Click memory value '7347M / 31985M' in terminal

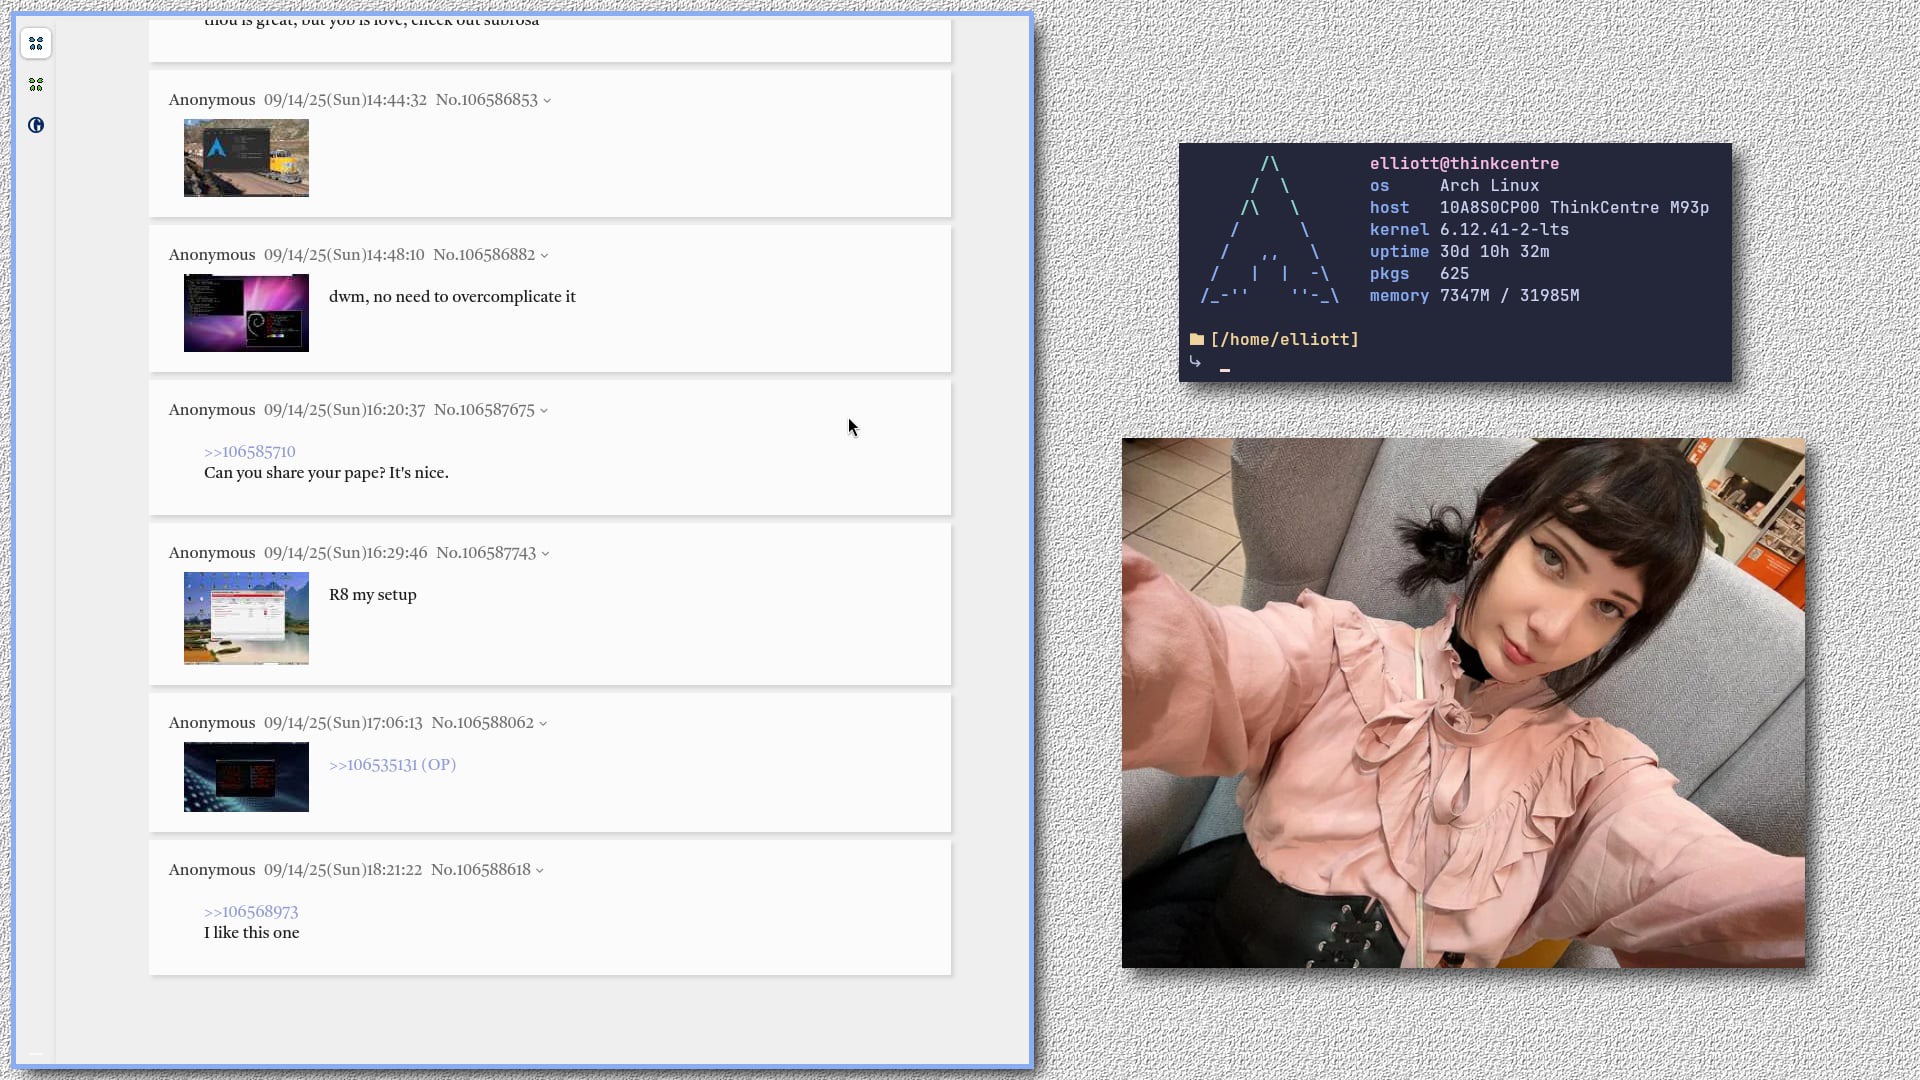click(x=1509, y=296)
